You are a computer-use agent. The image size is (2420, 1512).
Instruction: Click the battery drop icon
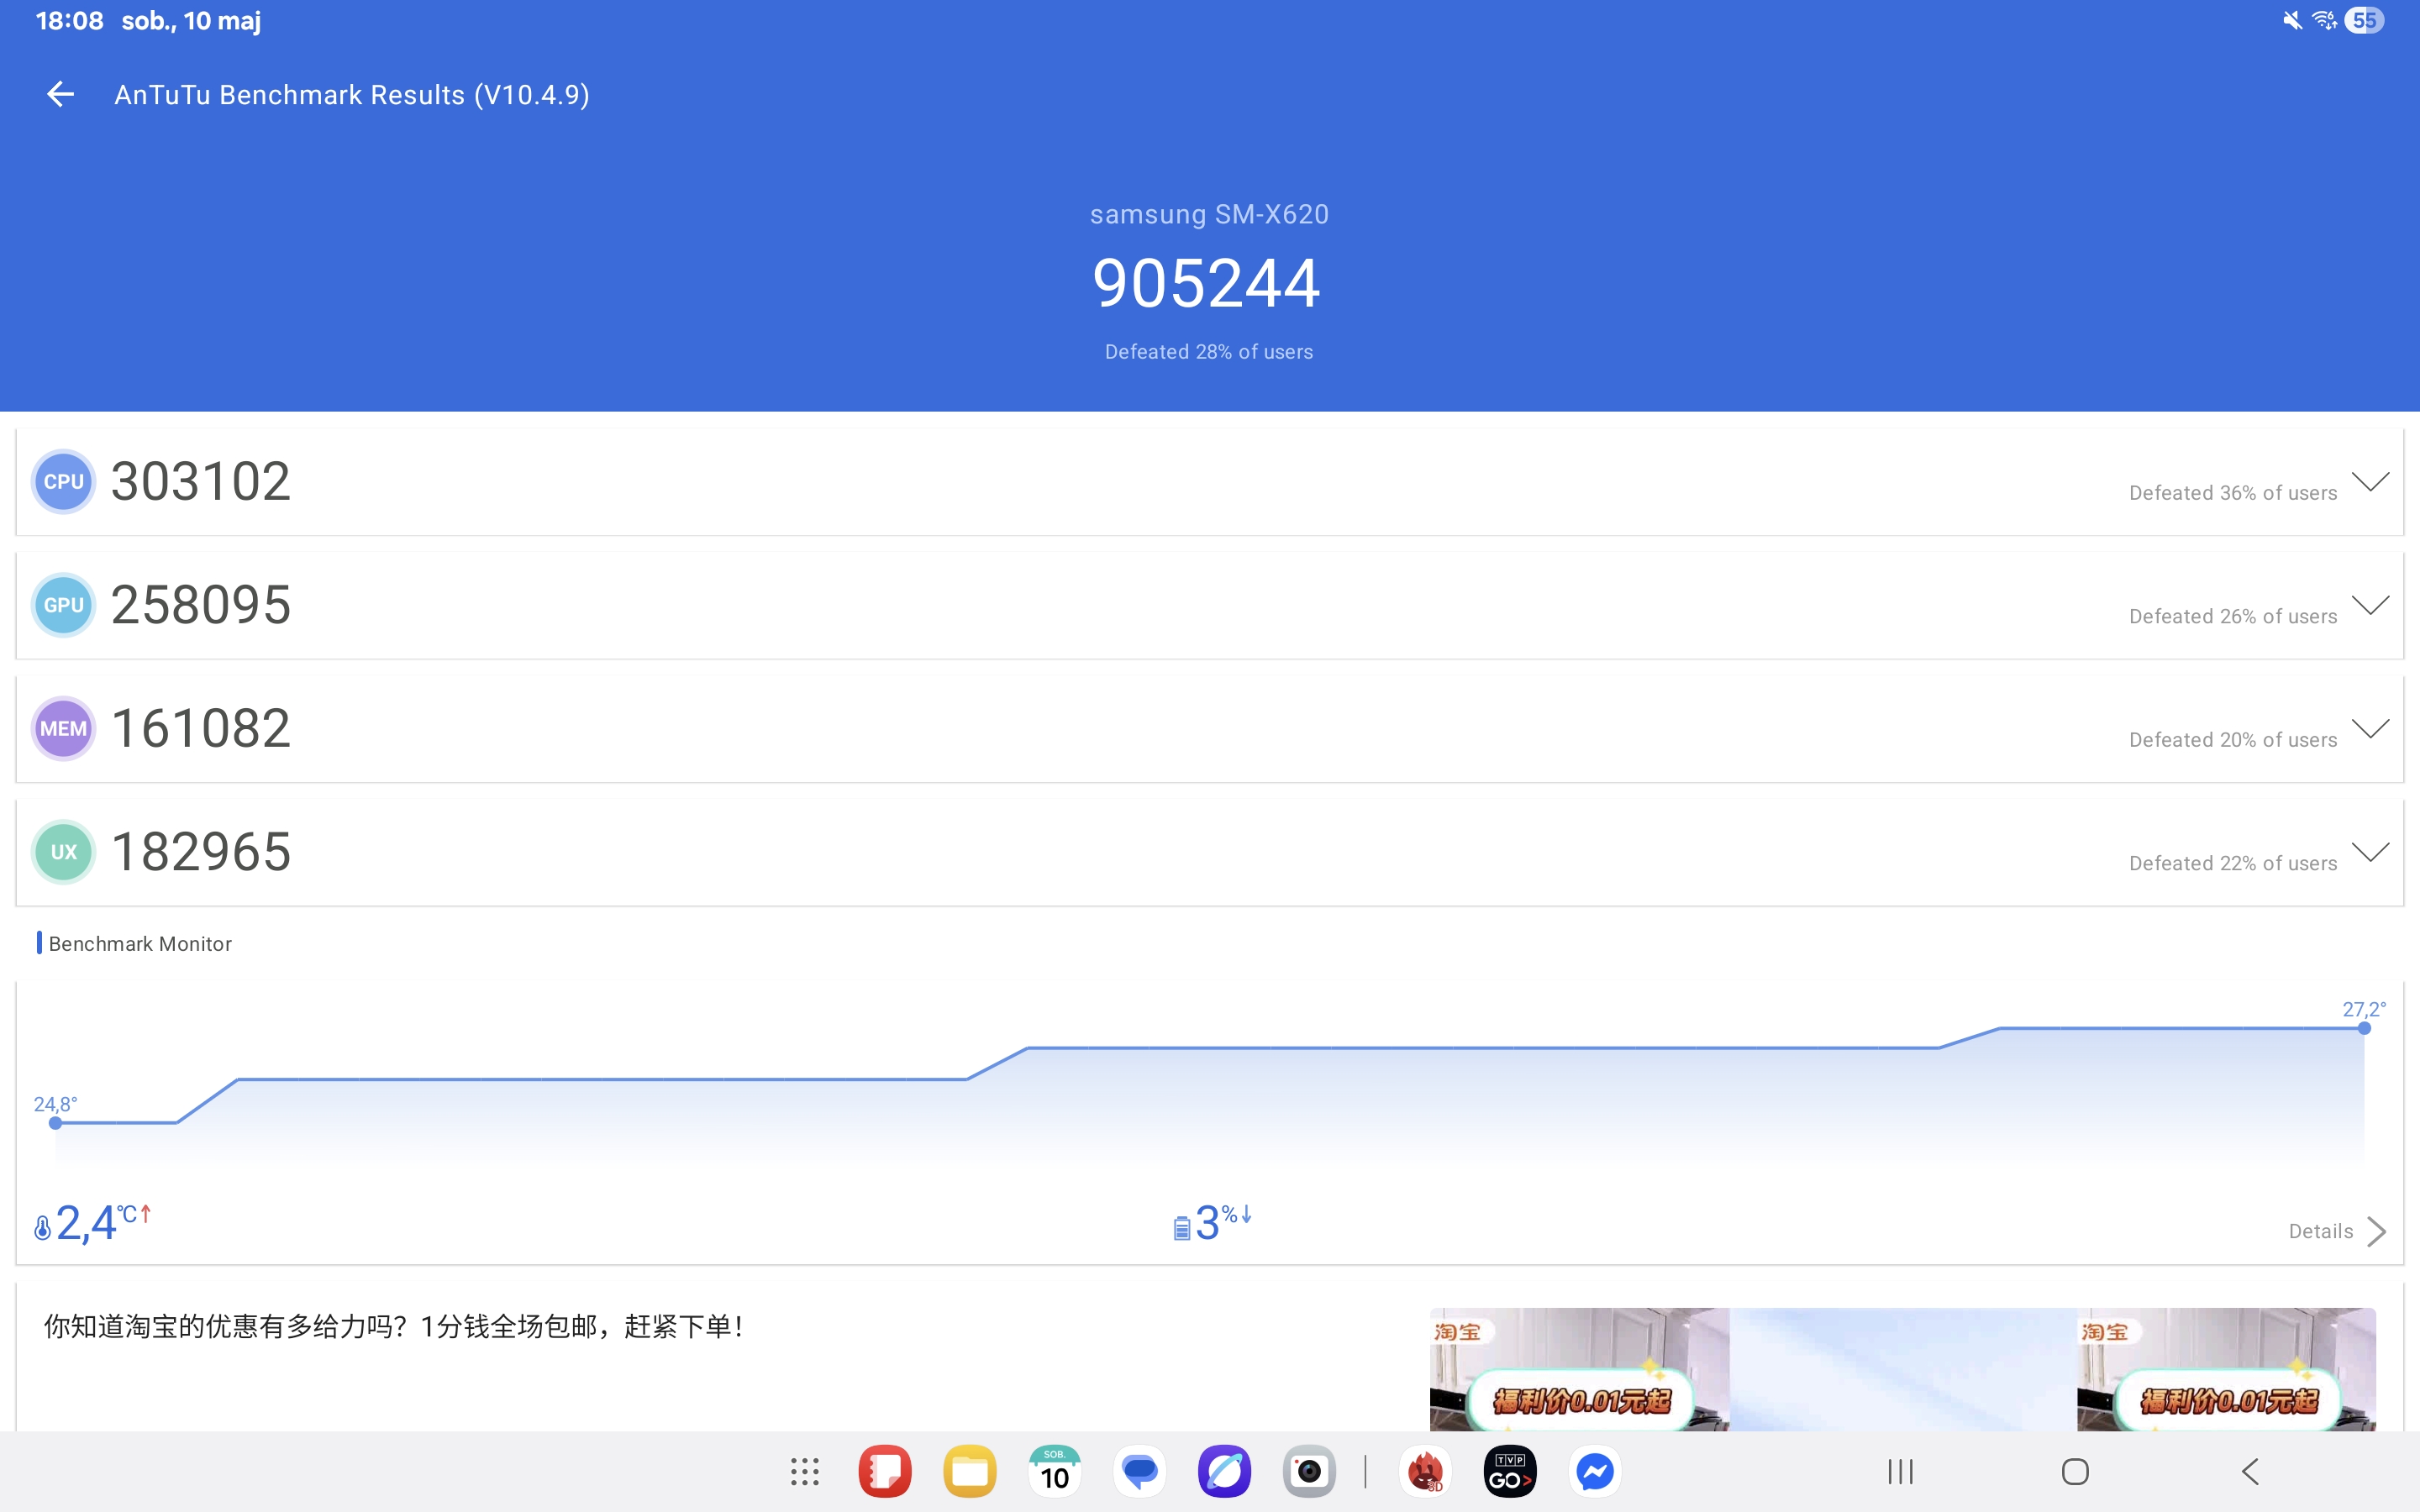click(1181, 1228)
